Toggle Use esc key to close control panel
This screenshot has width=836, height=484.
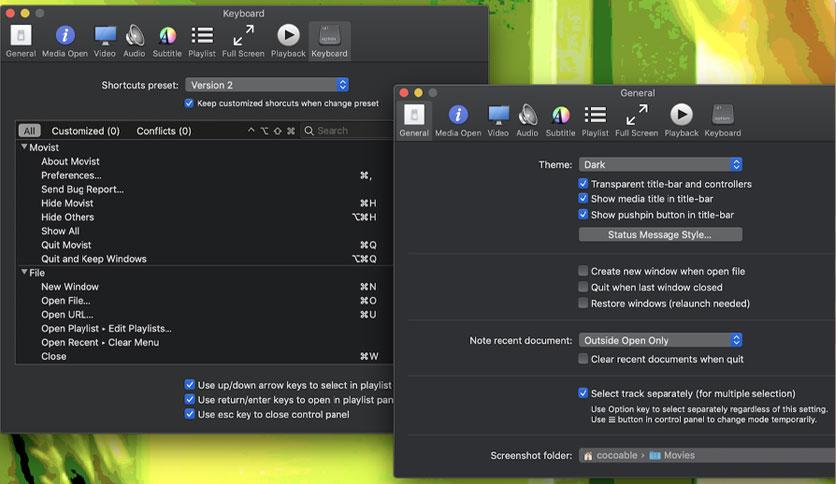click(189, 414)
